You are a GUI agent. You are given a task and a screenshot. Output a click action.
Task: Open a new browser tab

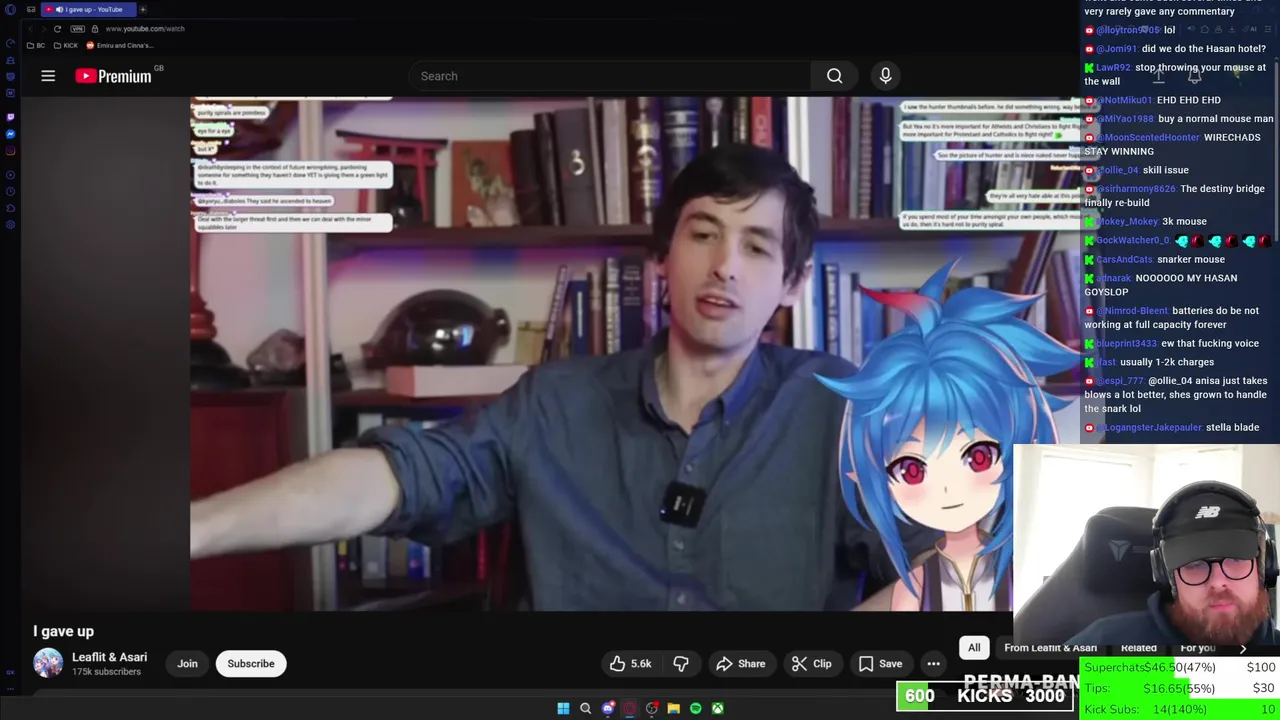pos(143,9)
